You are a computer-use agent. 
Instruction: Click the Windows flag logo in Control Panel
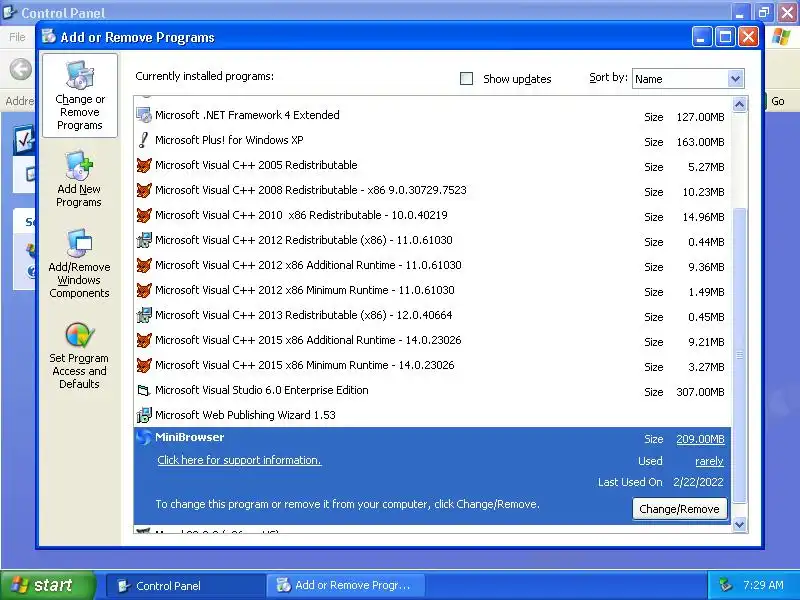coord(781,37)
